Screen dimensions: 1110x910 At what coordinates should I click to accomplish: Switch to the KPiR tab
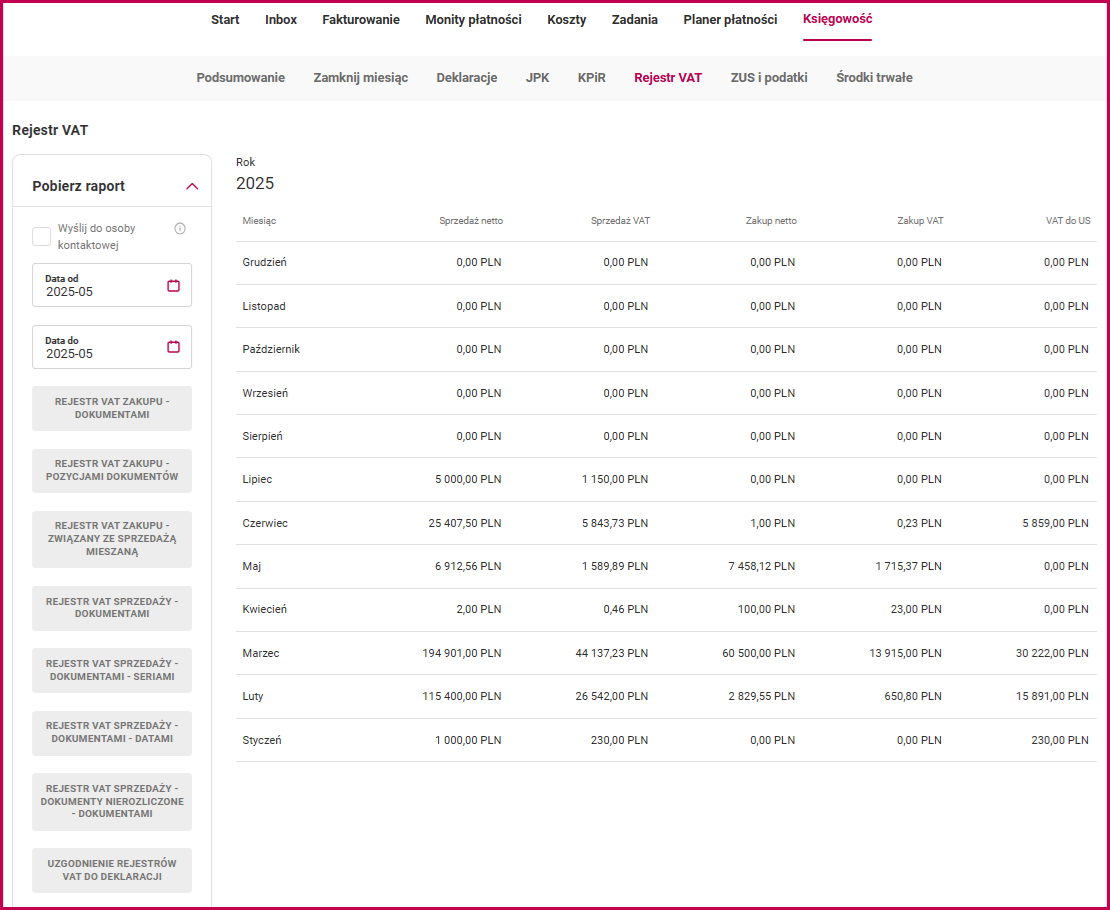tap(592, 78)
